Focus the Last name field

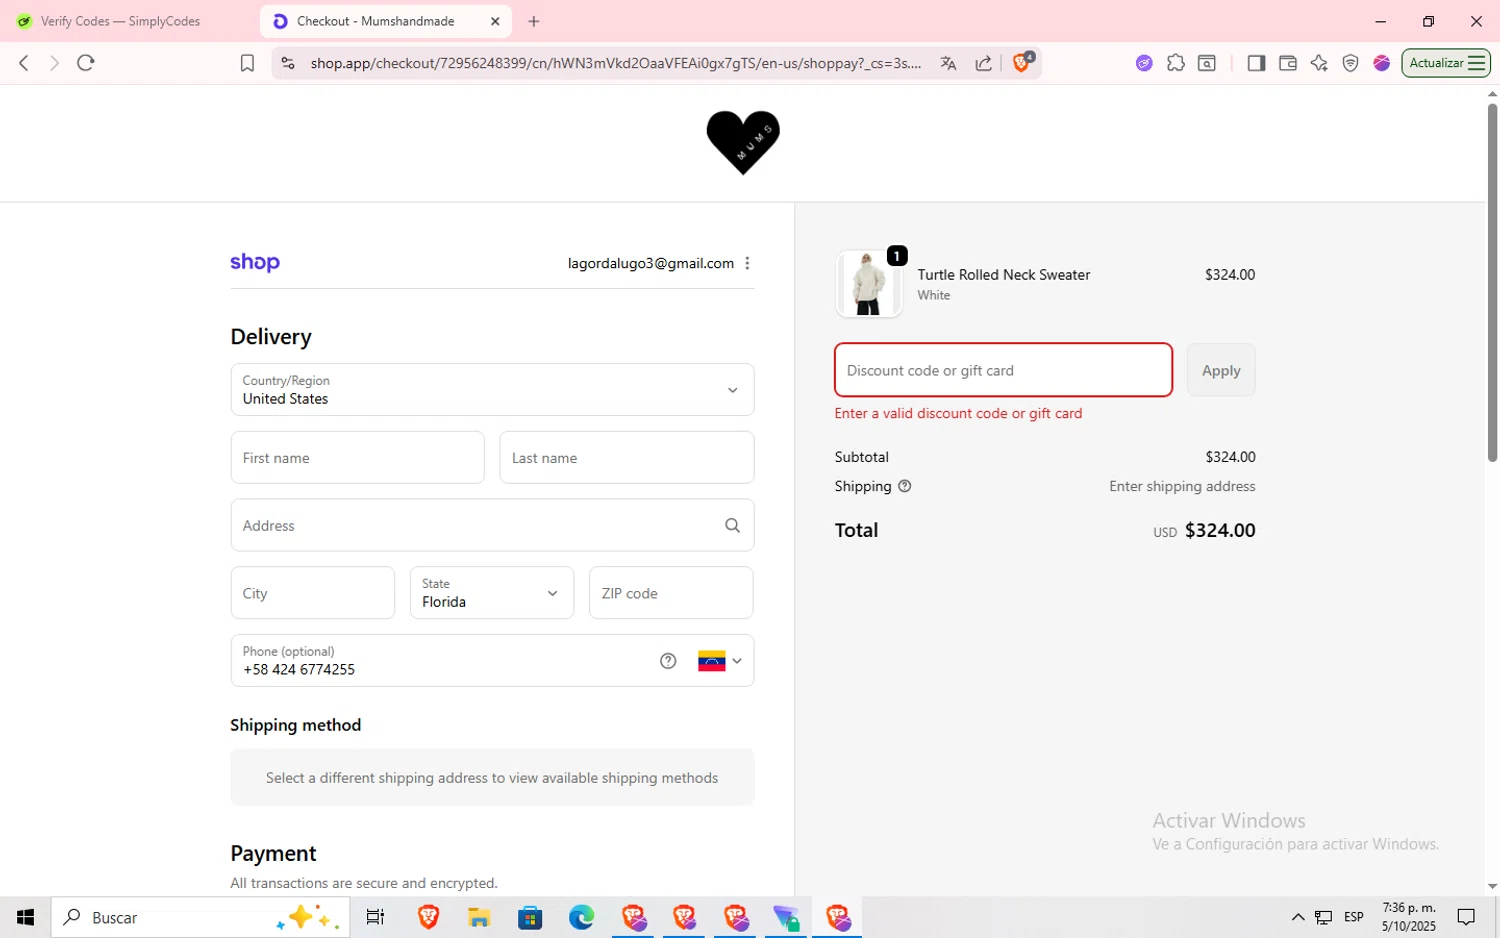coord(627,457)
